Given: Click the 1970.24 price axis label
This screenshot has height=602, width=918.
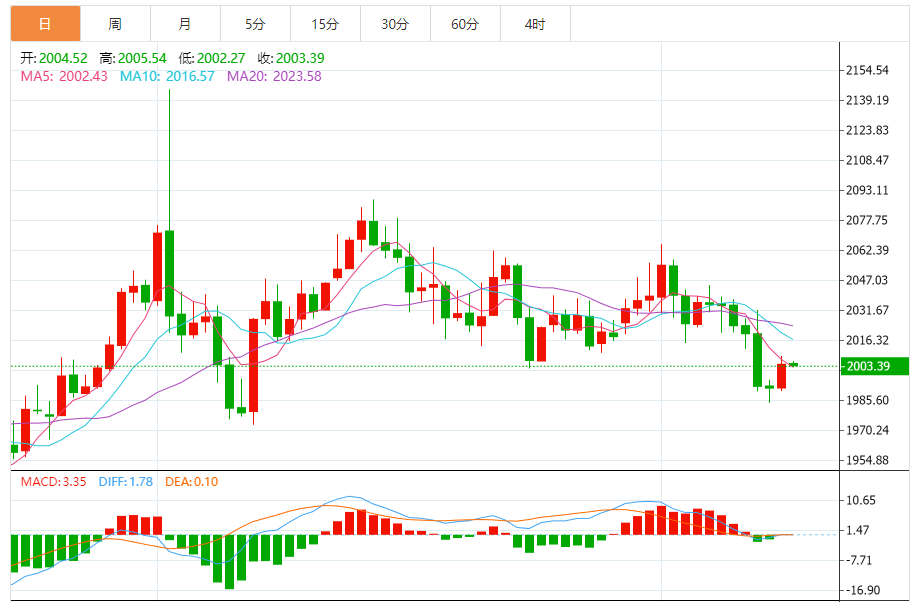Looking at the screenshot, I should pyautogui.click(x=867, y=430).
